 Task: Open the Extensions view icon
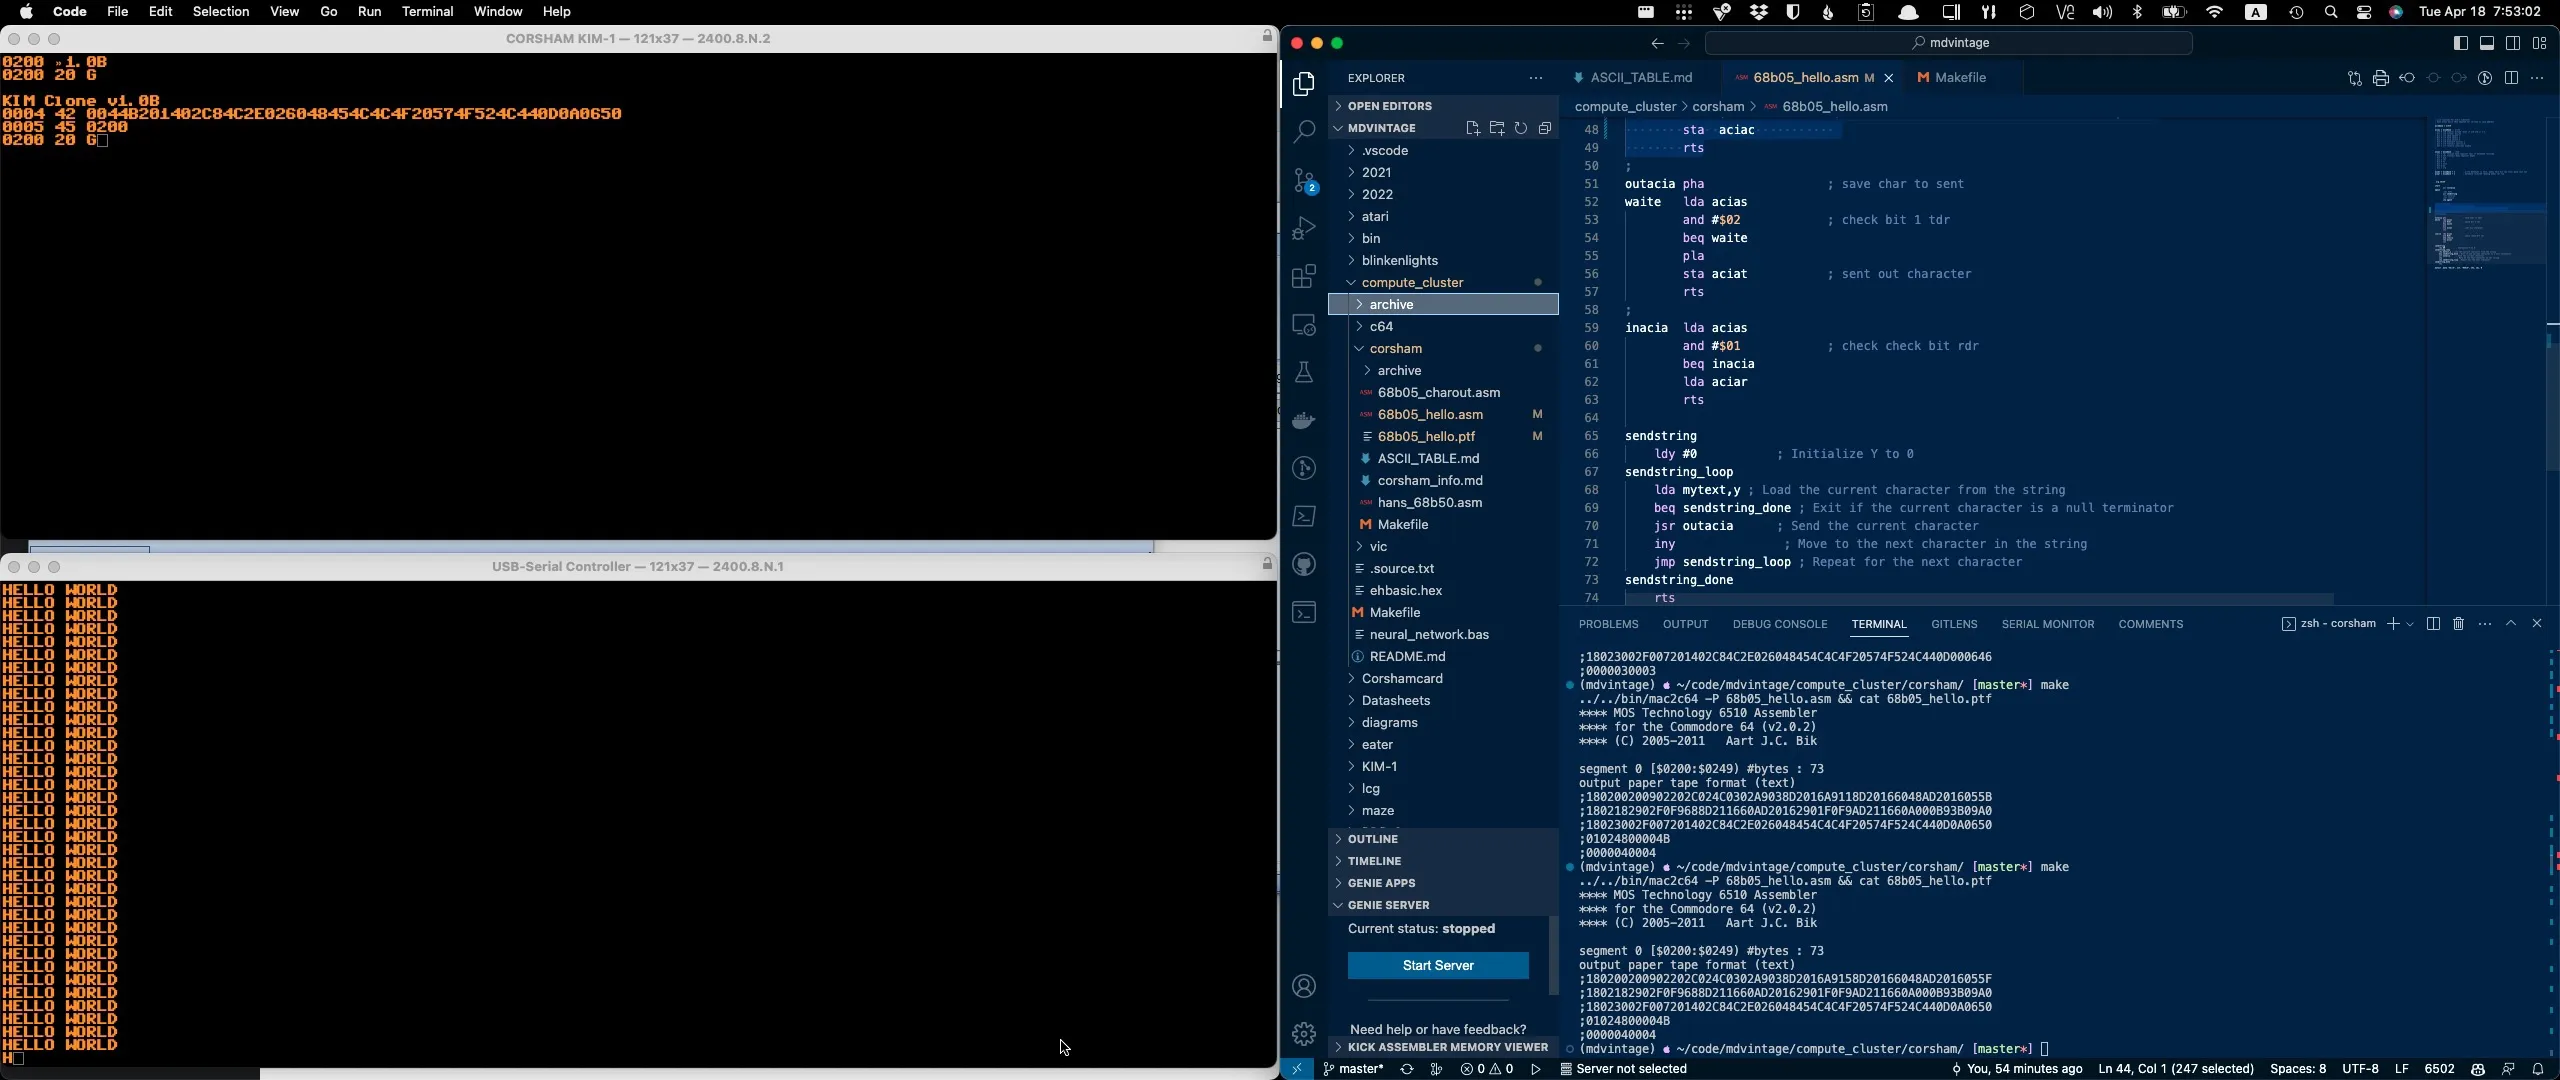click(x=1303, y=277)
